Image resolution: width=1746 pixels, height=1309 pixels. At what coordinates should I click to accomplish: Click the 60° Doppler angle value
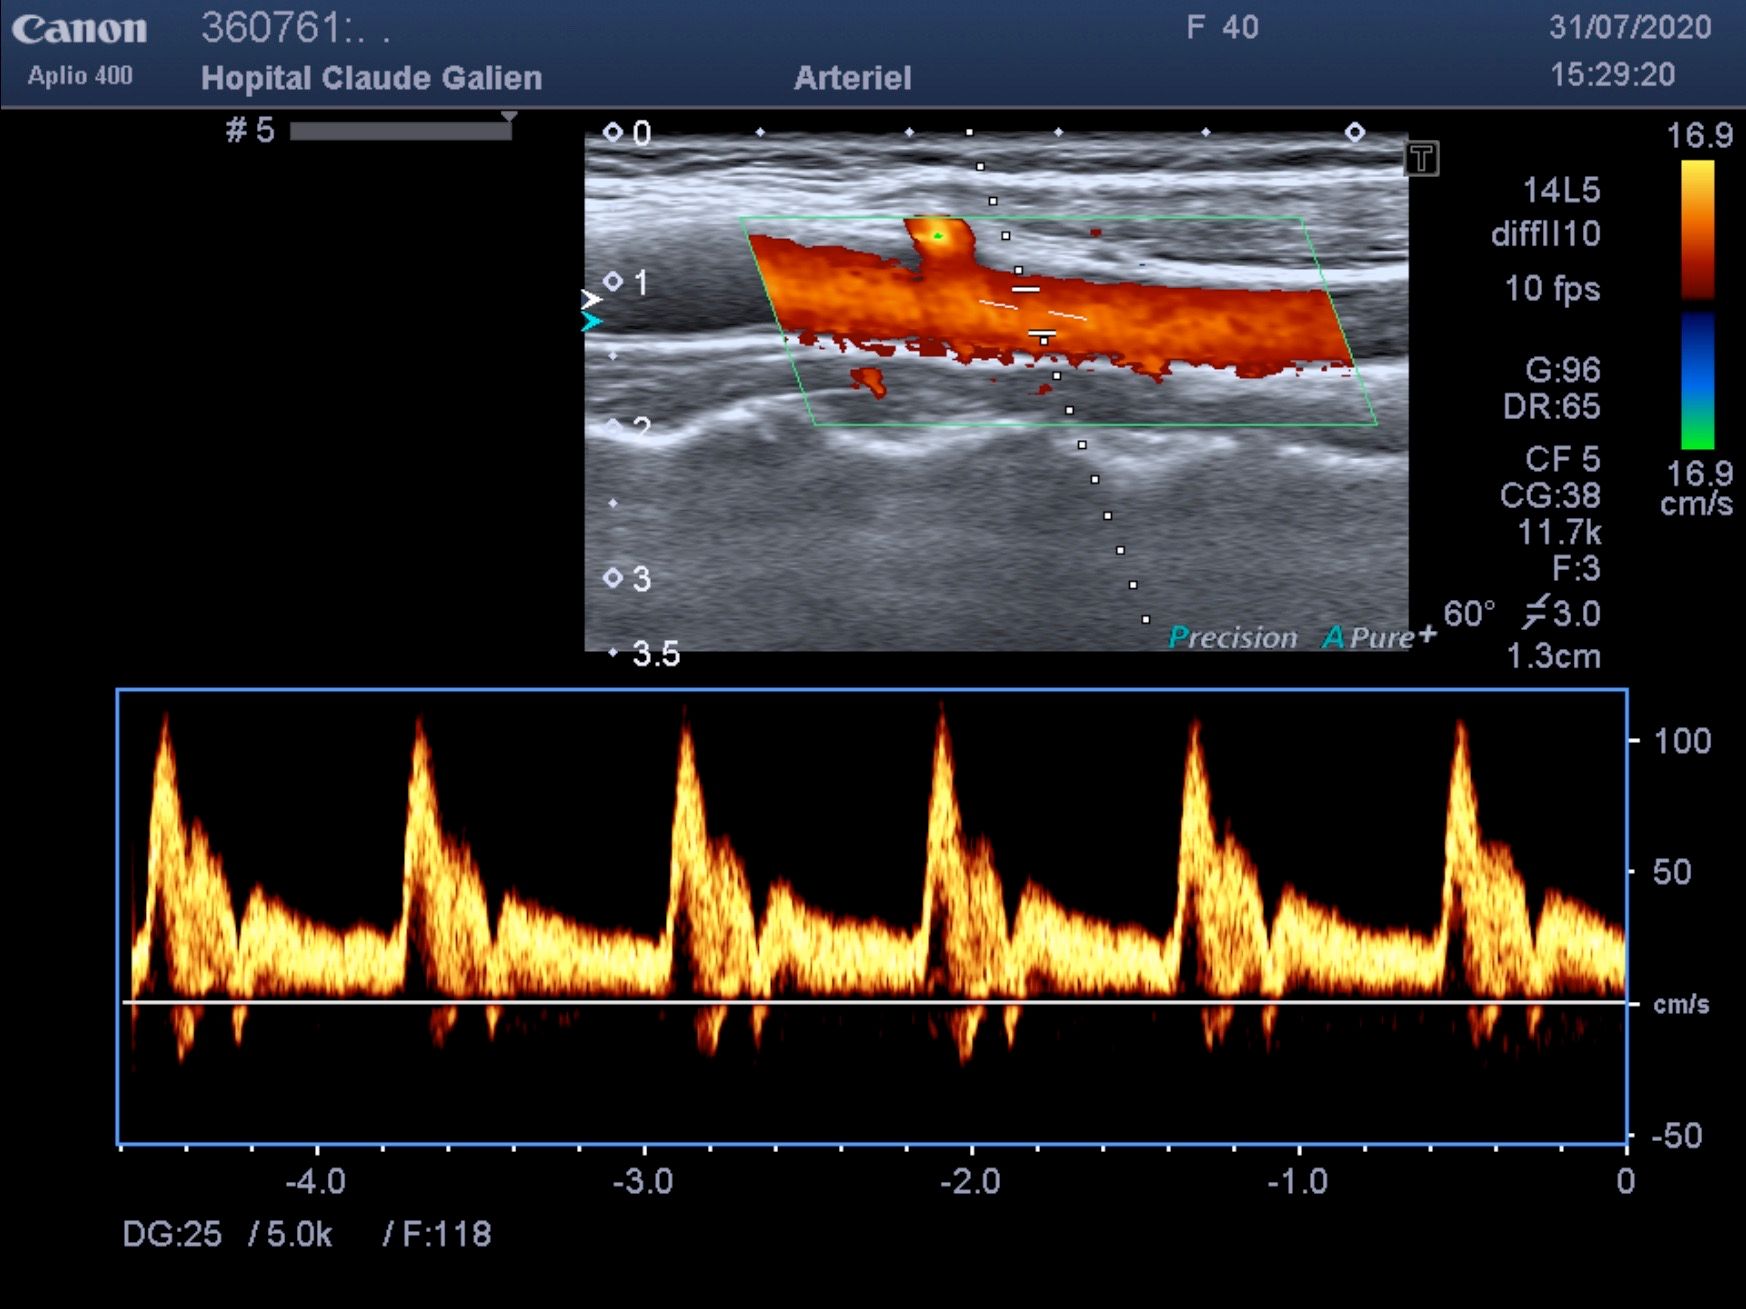point(1469,613)
